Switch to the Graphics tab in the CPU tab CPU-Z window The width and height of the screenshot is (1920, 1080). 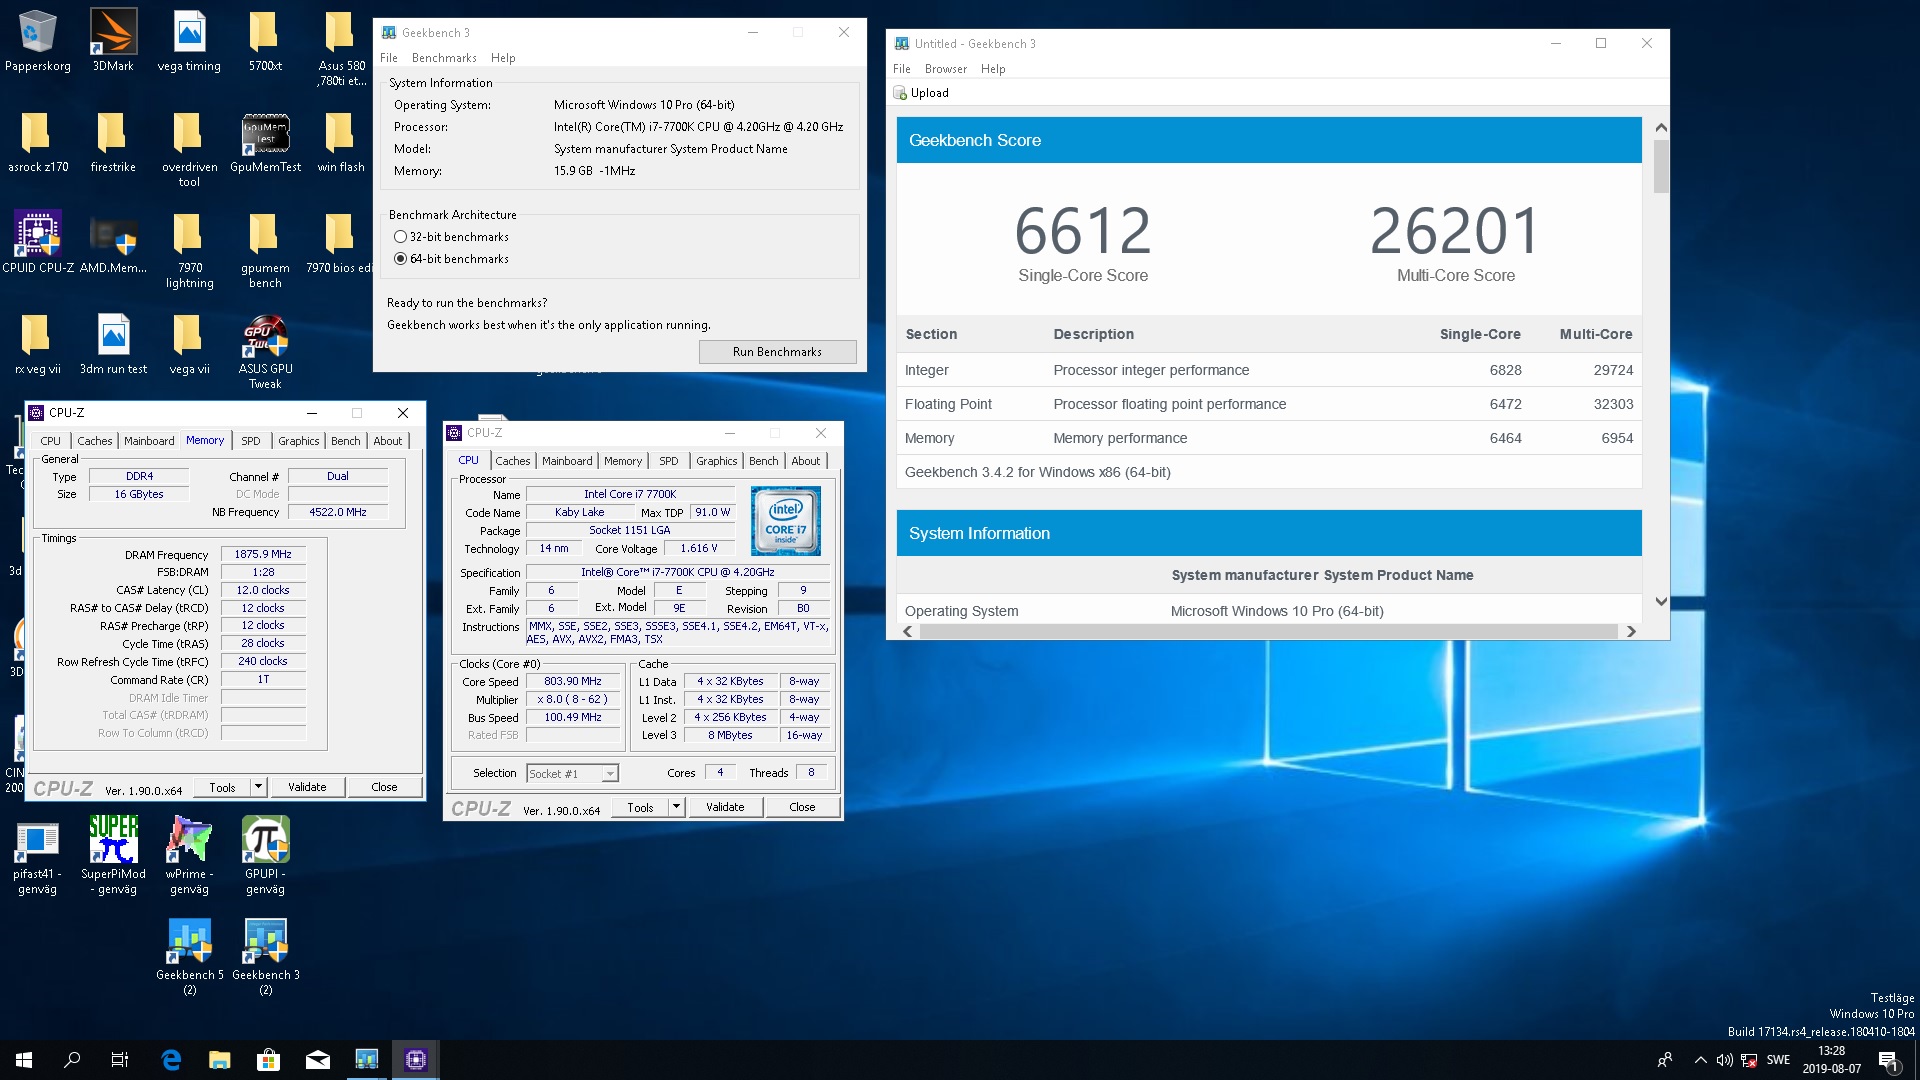click(716, 461)
